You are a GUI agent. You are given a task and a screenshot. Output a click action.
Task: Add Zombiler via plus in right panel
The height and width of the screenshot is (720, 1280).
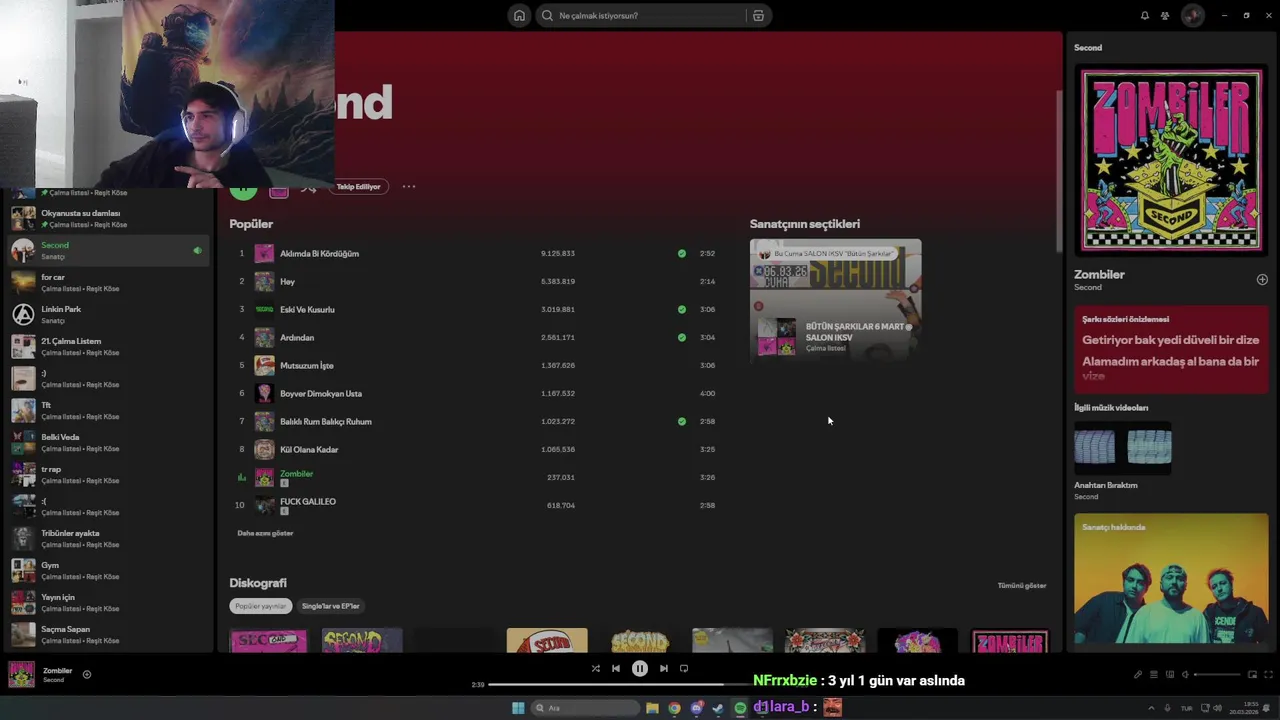tap(1262, 279)
